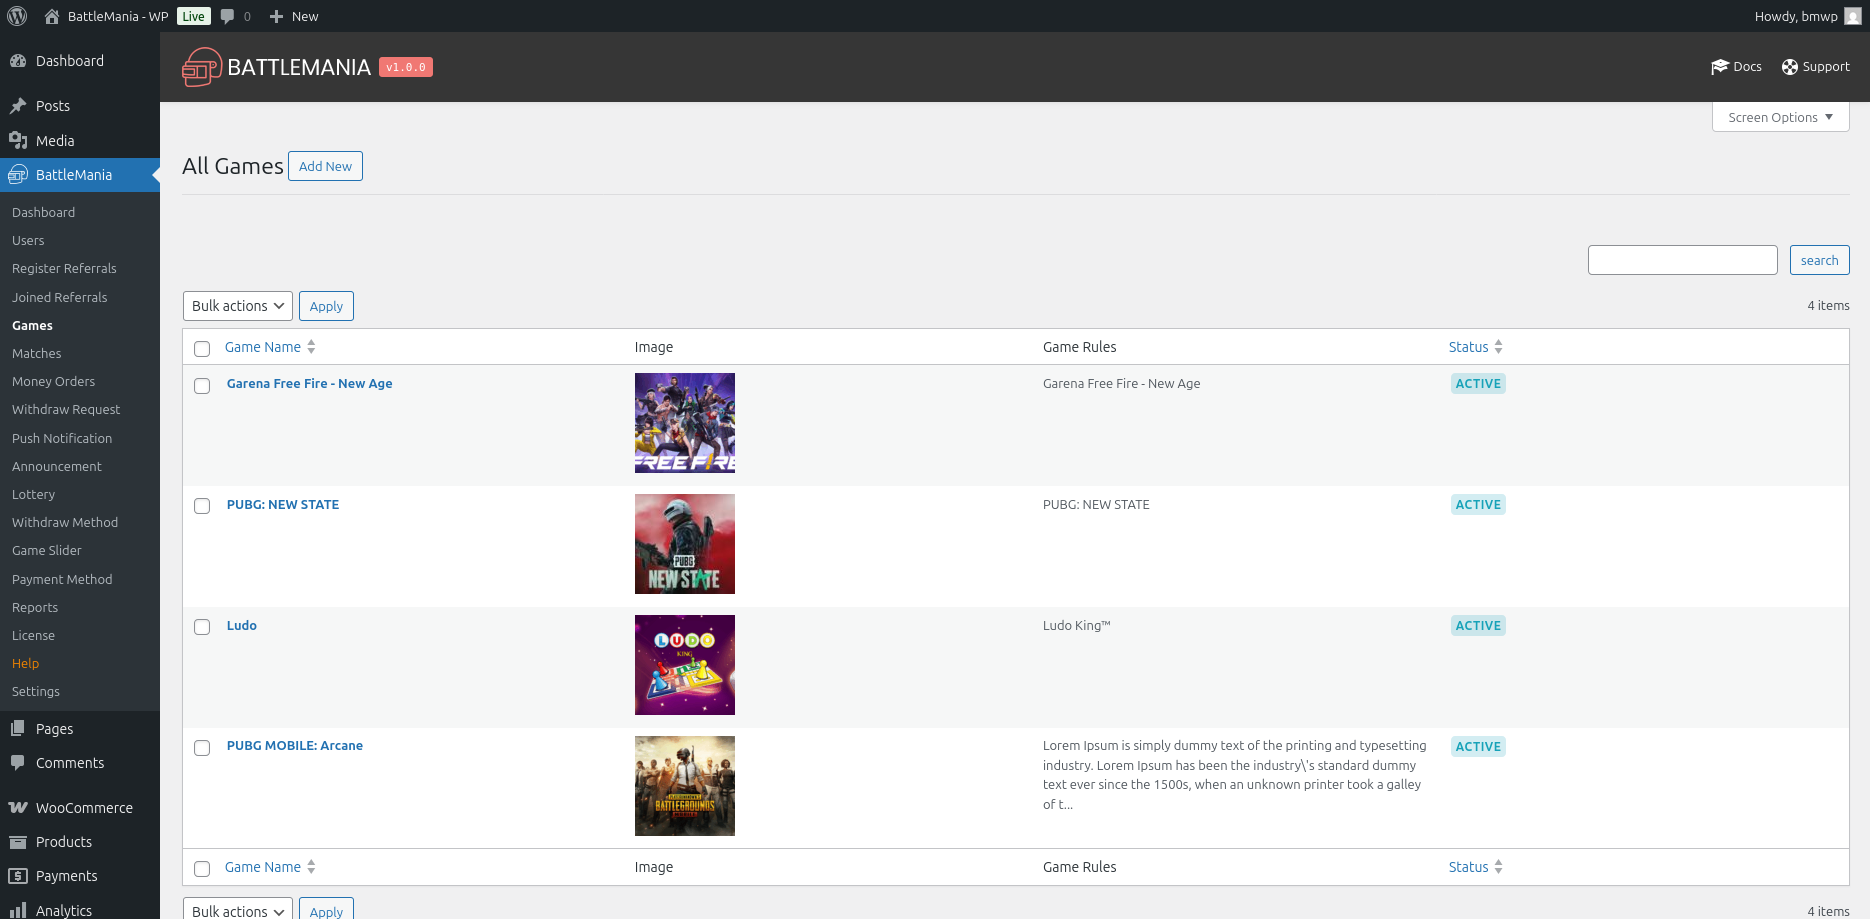Open the WordPress logo menu in admin bar

click(16, 16)
